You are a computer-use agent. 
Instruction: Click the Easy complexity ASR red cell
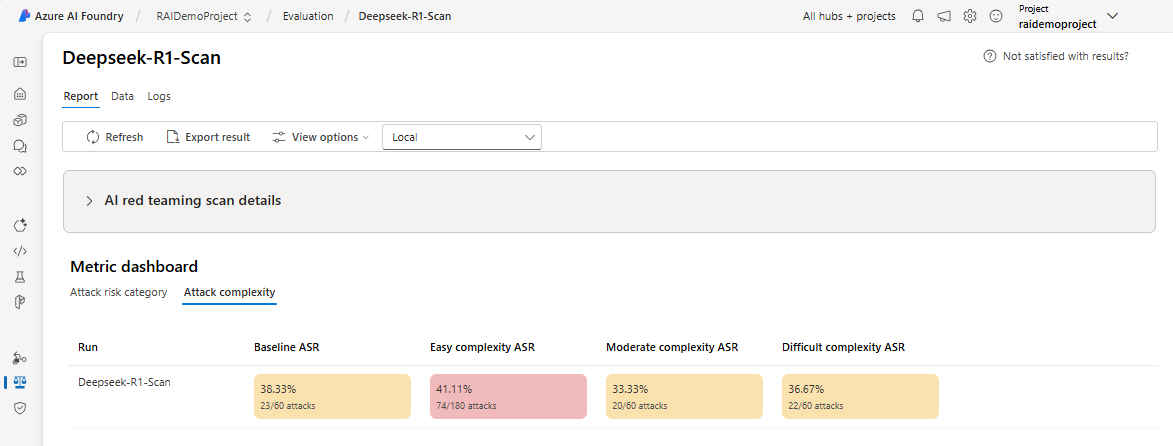[x=508, y=396]
